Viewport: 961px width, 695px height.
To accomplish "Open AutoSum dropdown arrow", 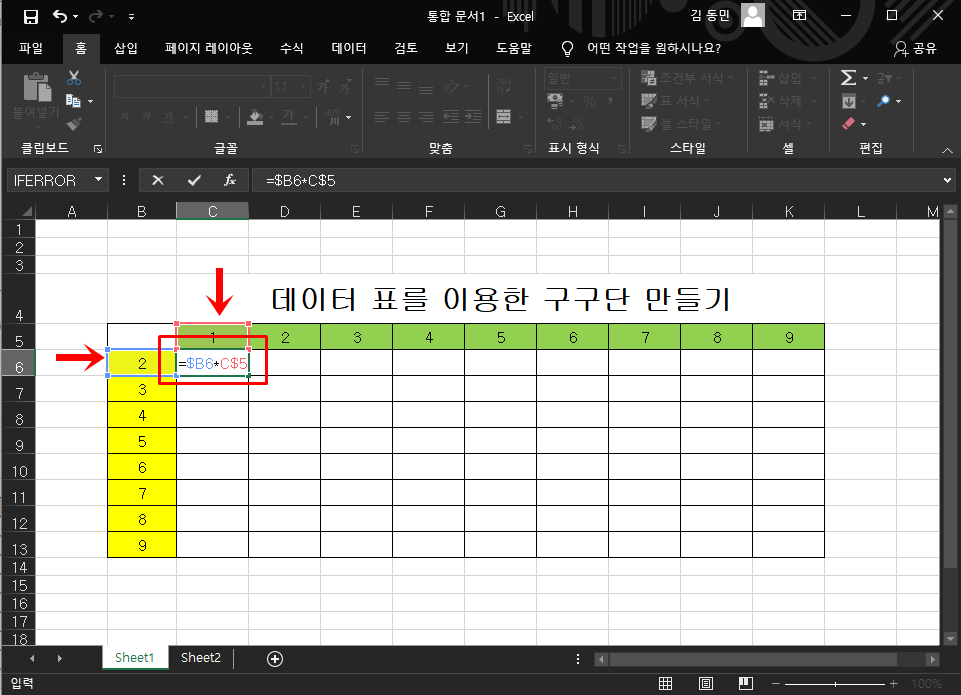I will pyautogui.click(x=865, y=78).
